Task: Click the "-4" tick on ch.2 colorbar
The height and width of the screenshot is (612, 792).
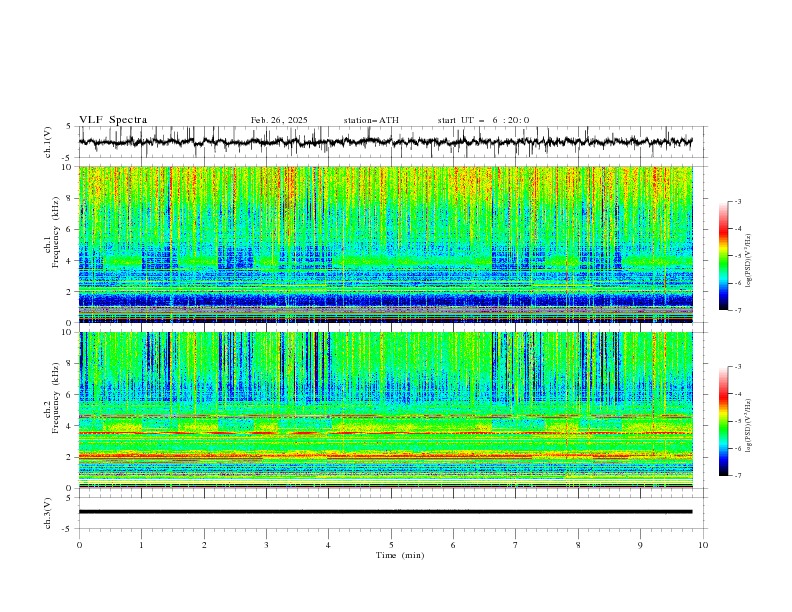Action: pos(737,394)
